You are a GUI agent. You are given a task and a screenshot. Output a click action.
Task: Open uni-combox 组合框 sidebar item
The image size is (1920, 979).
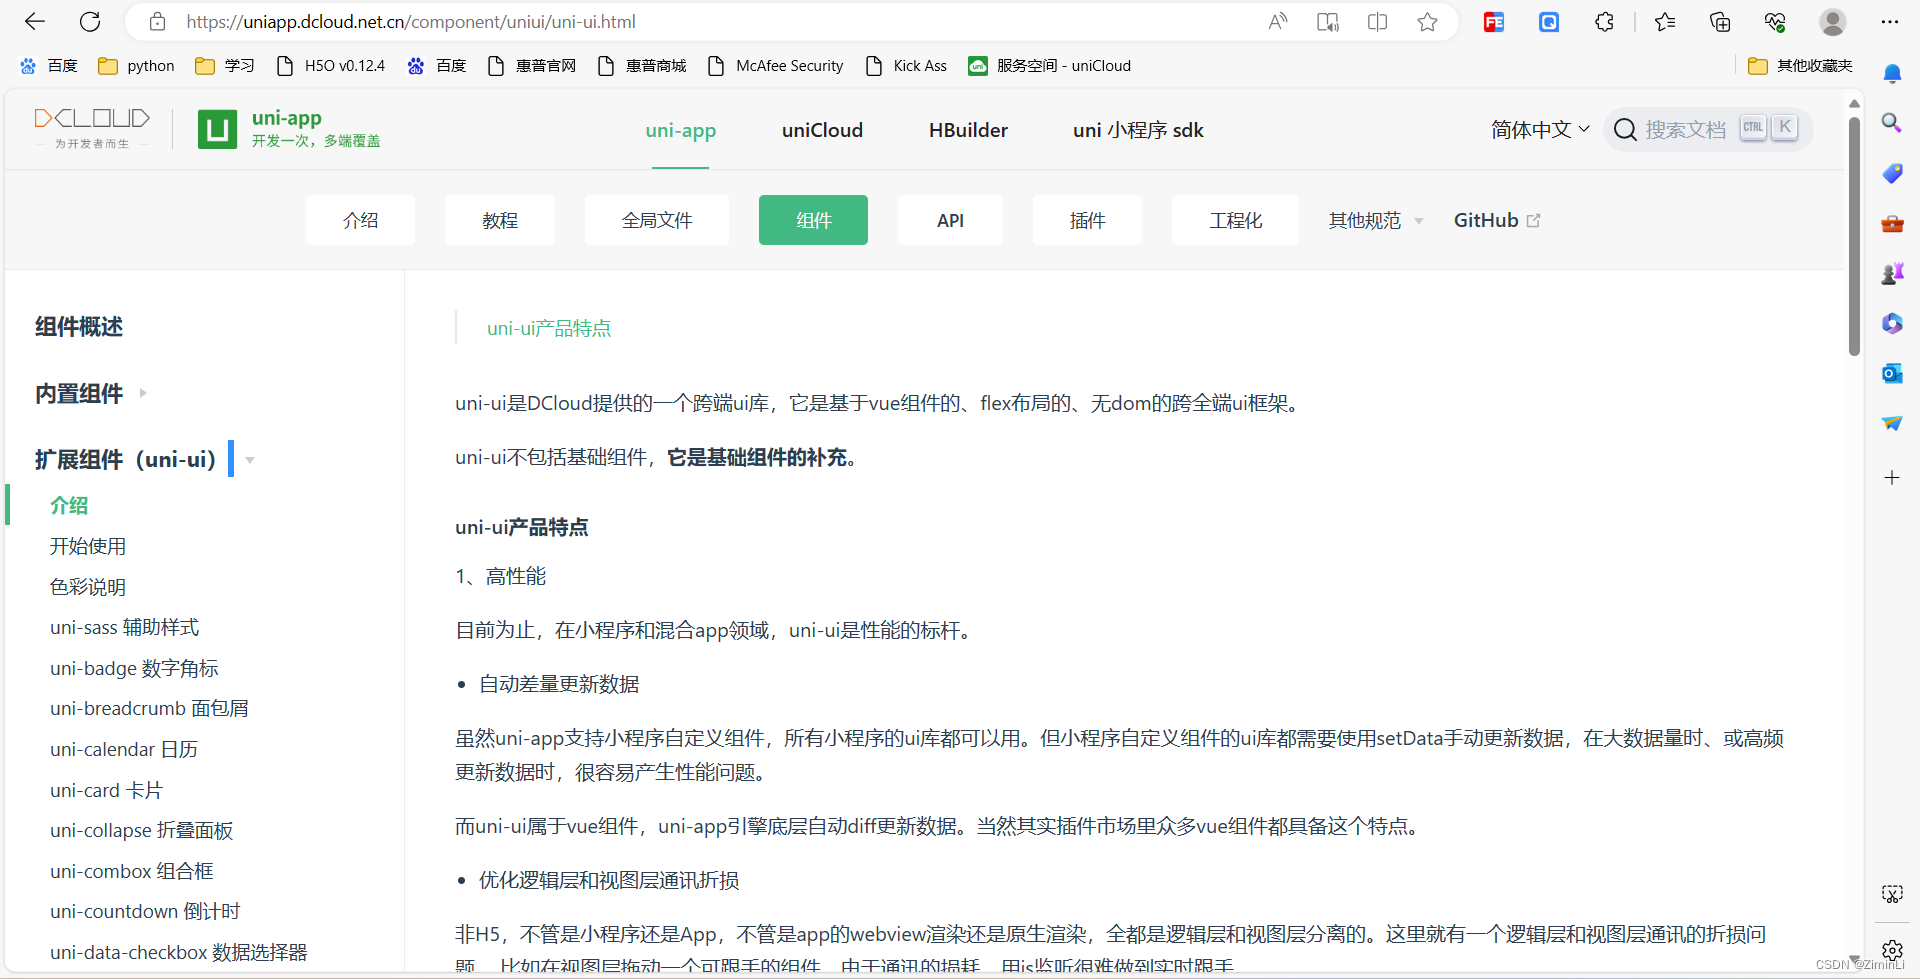coord(132,871)
